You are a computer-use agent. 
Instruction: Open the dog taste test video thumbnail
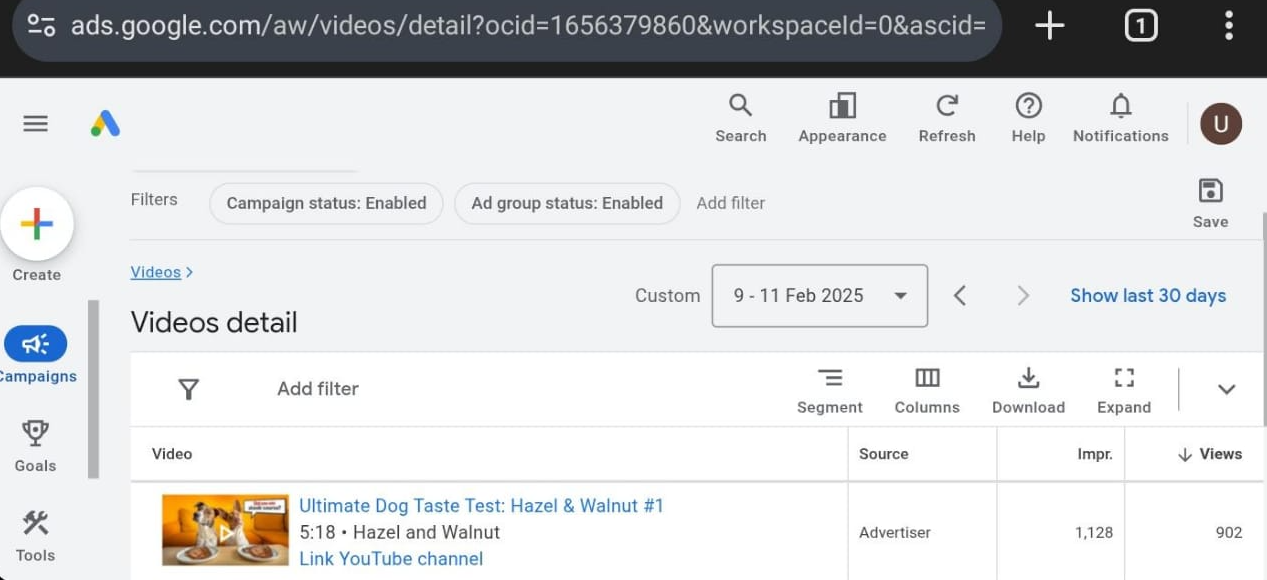click(225, 531)
